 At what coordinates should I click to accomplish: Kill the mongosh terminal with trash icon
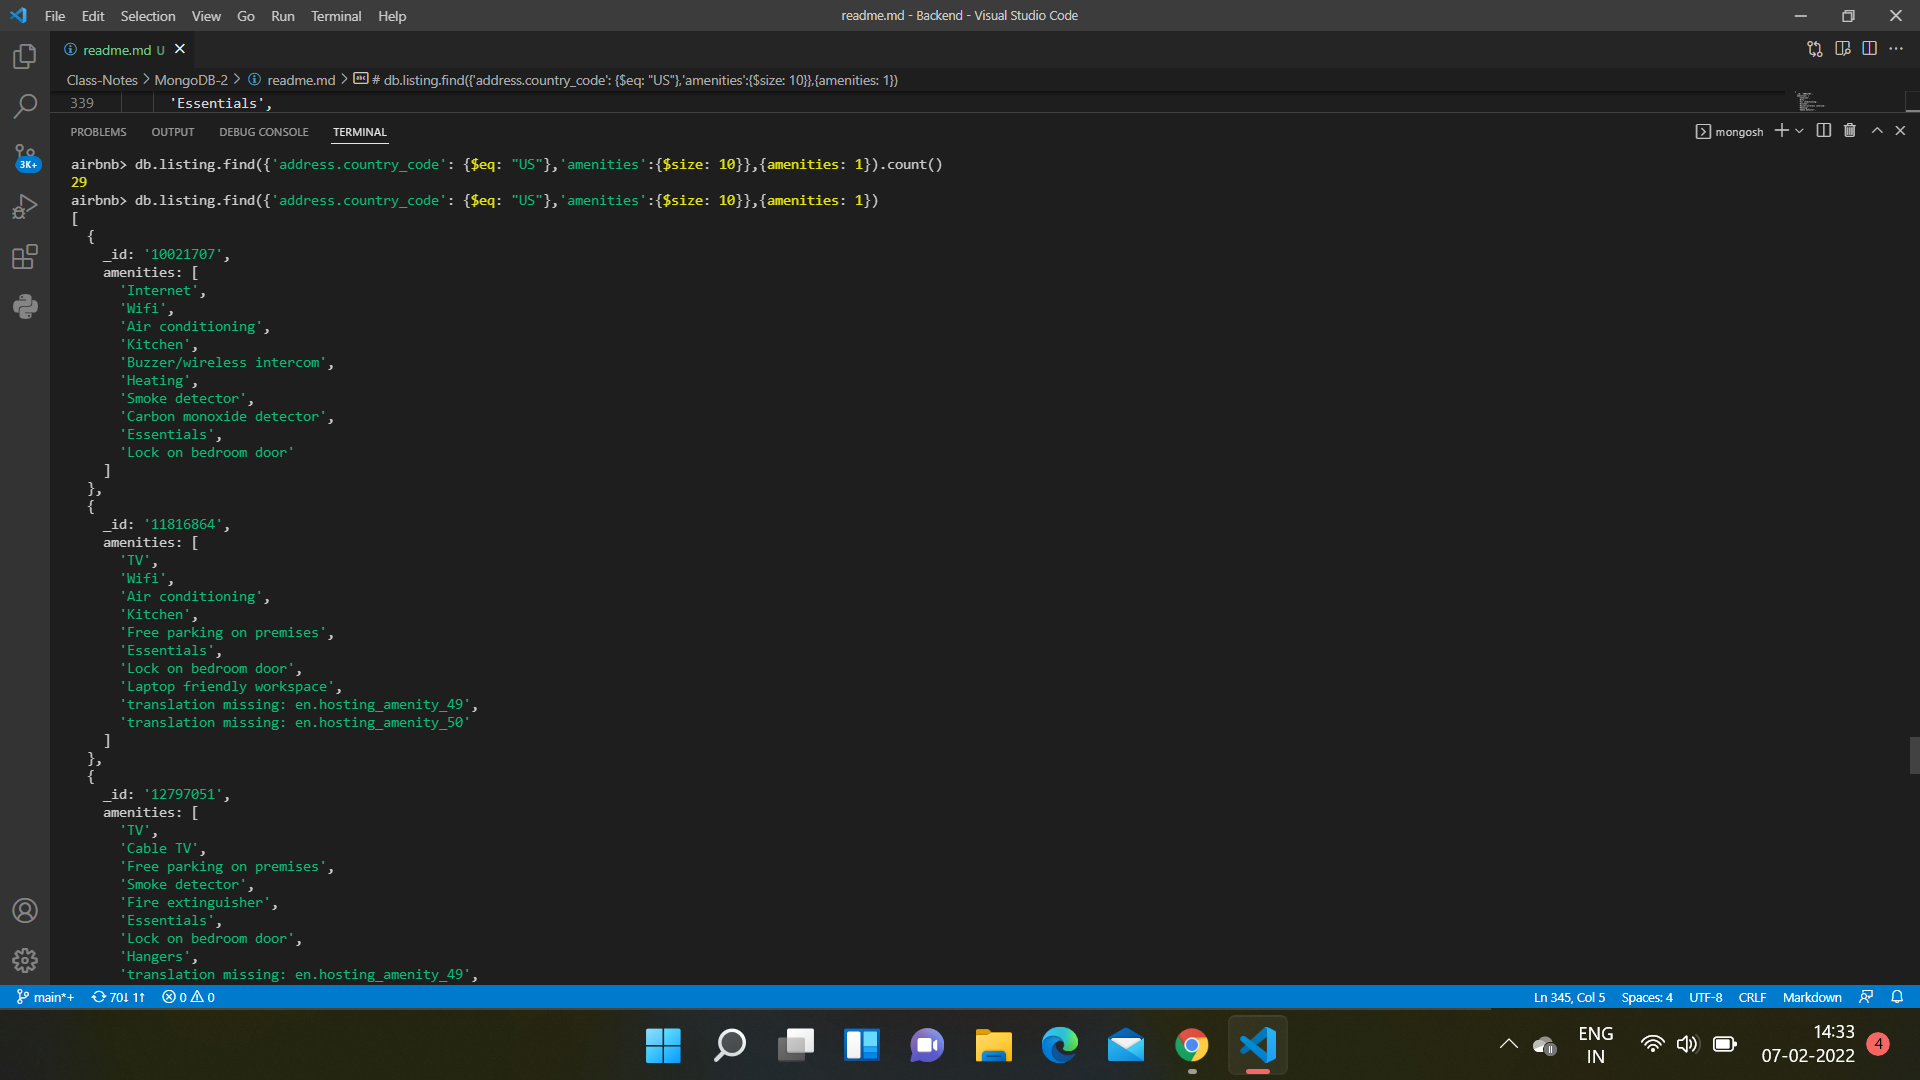(x=1849, y=130)
